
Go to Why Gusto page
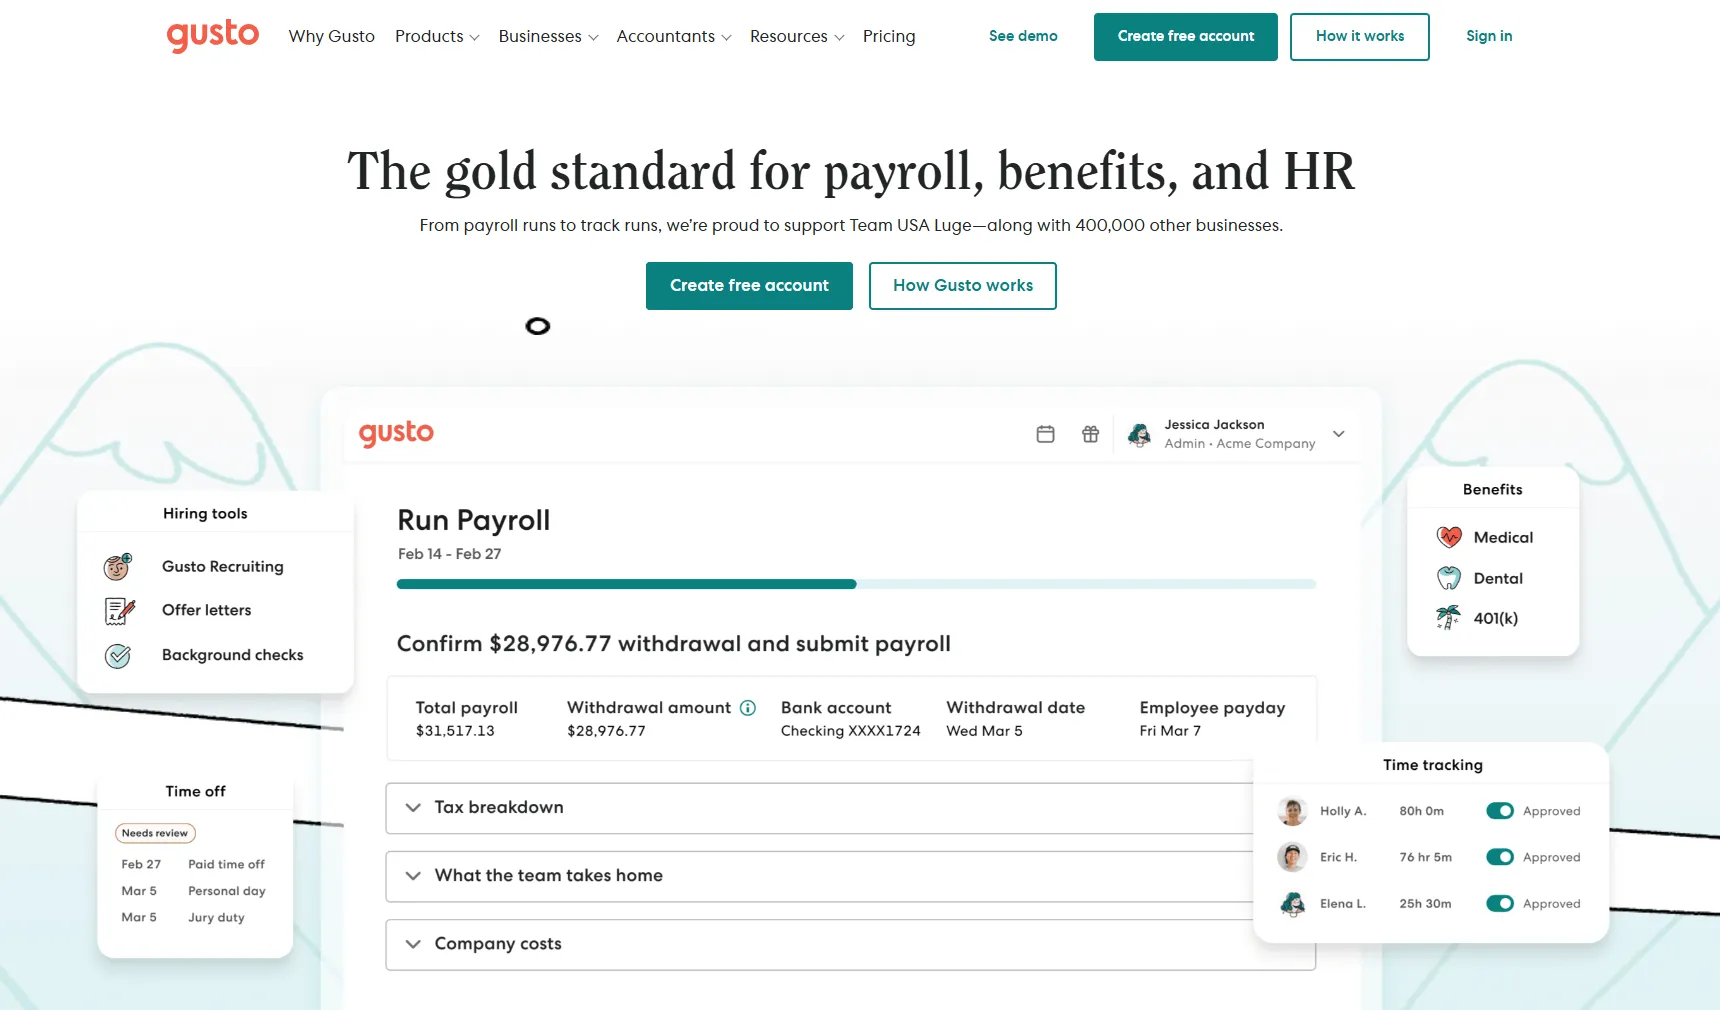coord(332,37)
